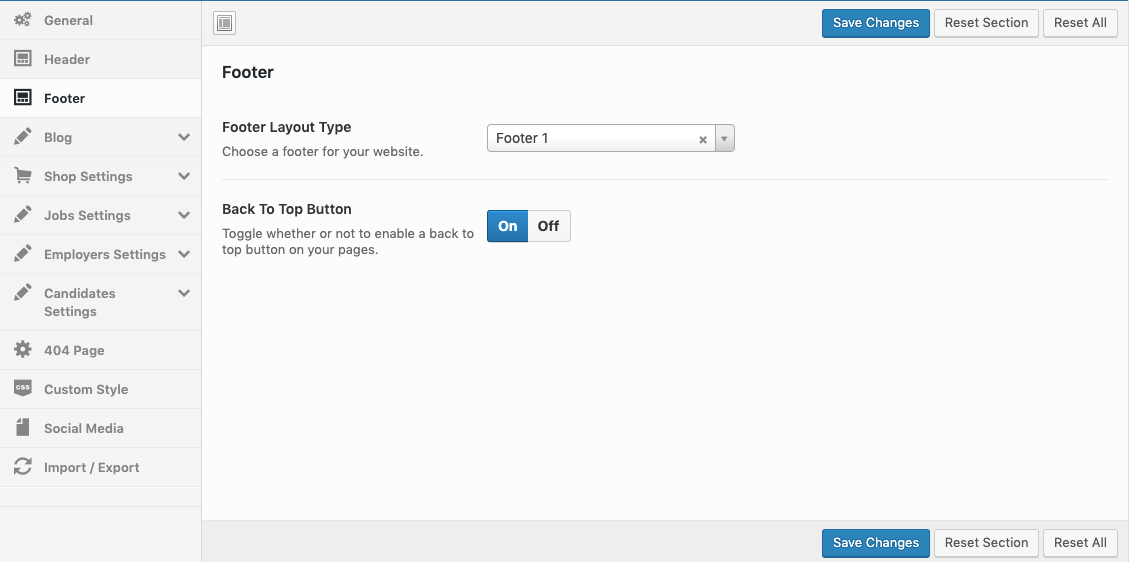Screen dimensions: 1129x562
Task: Click the Social Media document icon
Action: [22, 428]
